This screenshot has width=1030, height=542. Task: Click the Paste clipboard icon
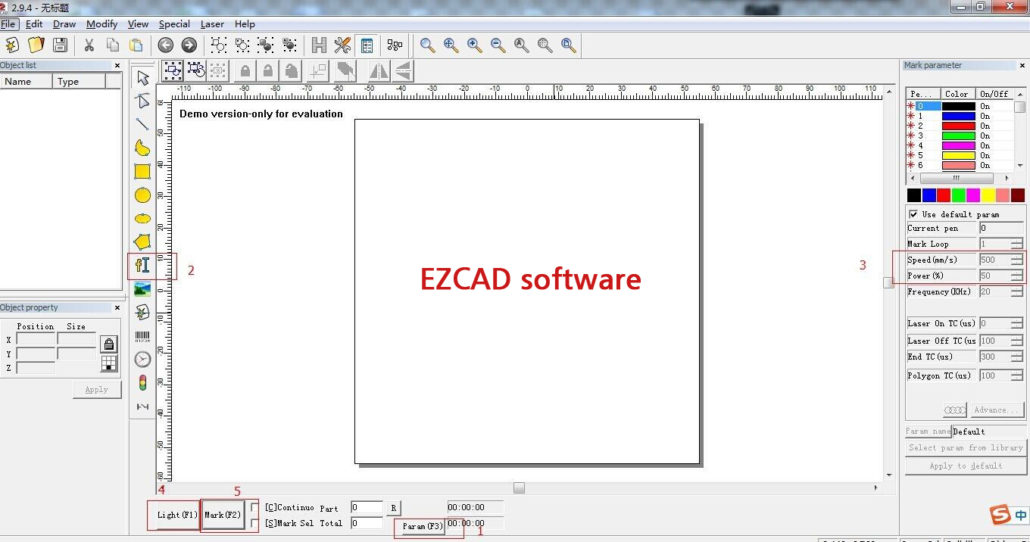tap(136, 45)
